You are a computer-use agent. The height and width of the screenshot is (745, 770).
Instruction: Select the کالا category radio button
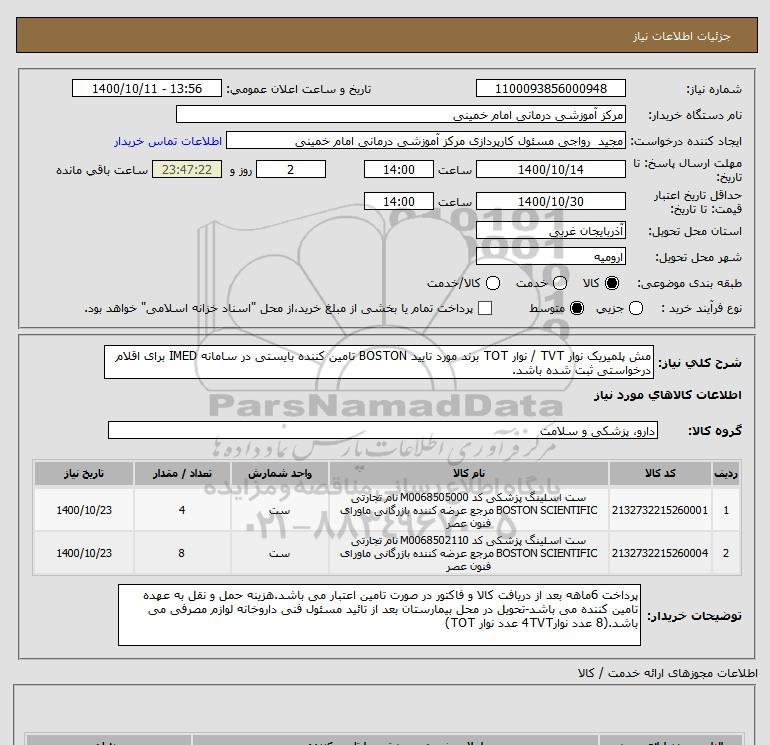tap(612, 283)
